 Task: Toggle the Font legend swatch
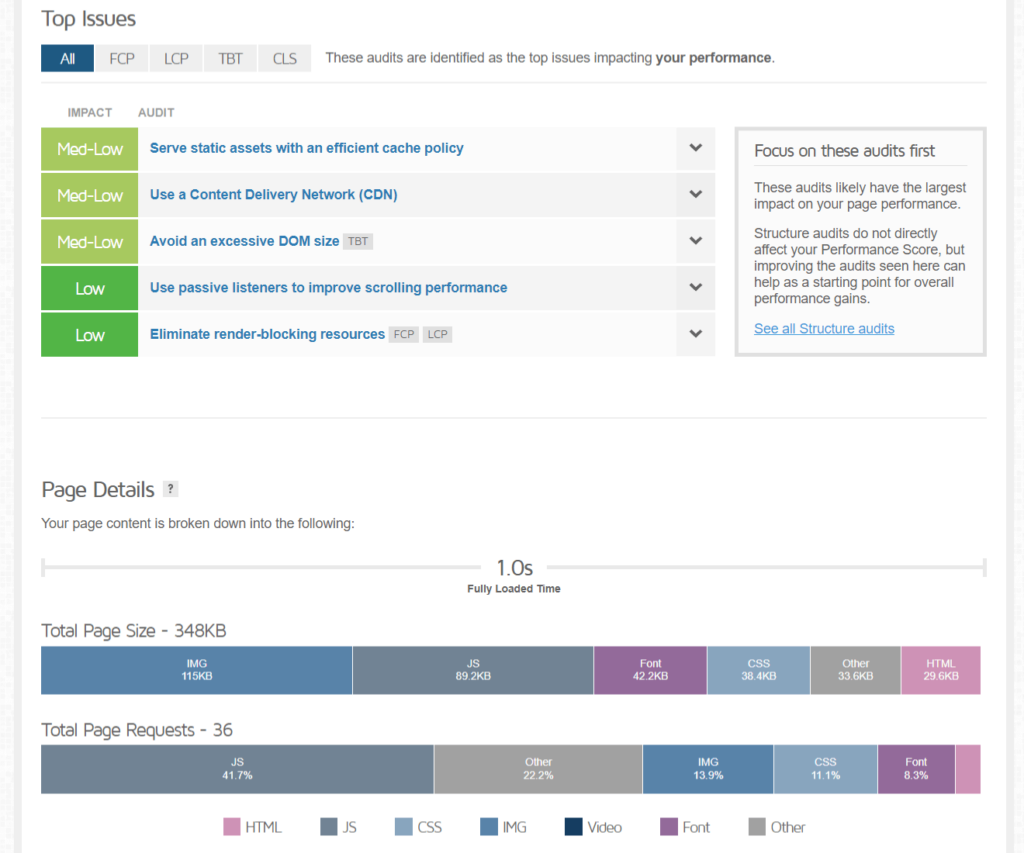669,827
